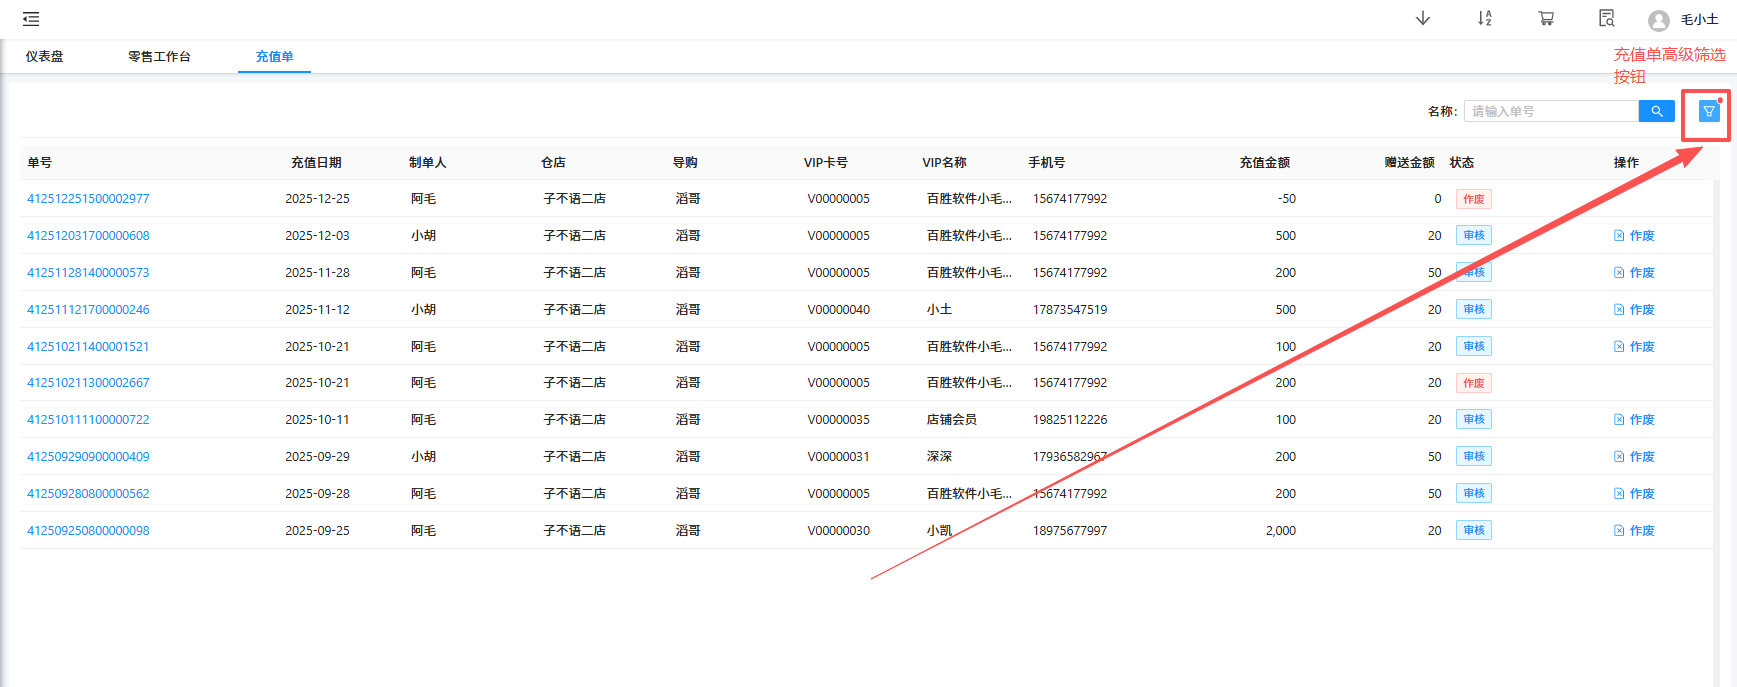Open order 412511281400000573

pyautogui.click(x=88, y=272)
